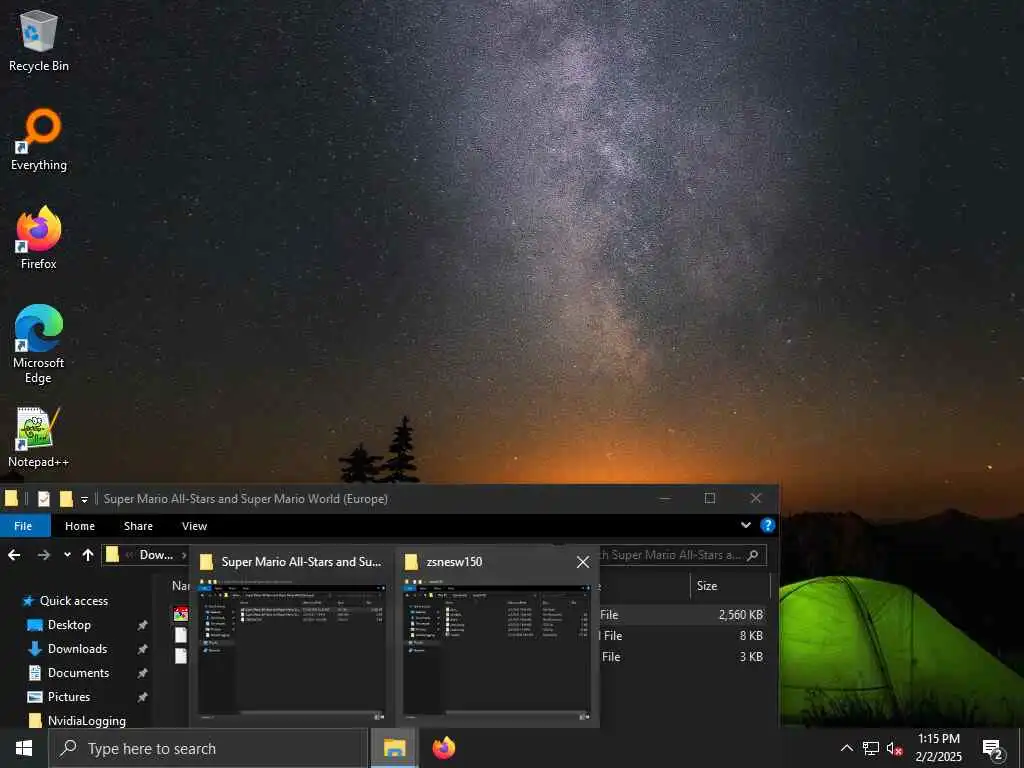Switch to the Home ribbon tab
This screenshot has width=1024, height=768.
pyautogui.click(x=80, y=526)
